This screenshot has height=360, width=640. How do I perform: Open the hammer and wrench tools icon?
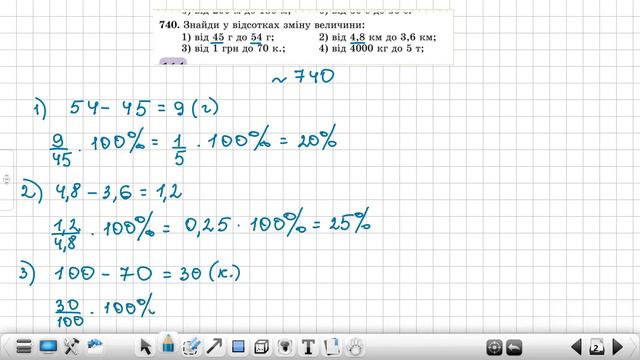pyautogui.click(x=71, y=347)
